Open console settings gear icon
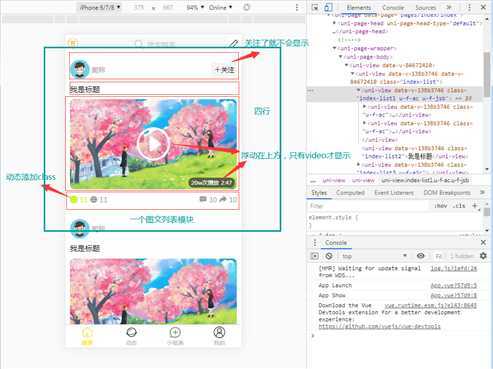This screenshot has height=369, width=493. [x=483, y=256]
